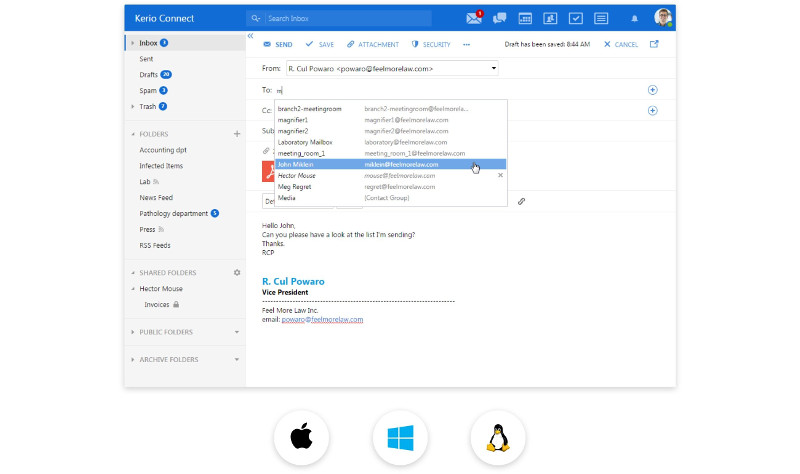Image resolution: width=800 pixels, height=474 pixels.
Task: Open the Tasks checkmark icon
Action: (575, 18)
